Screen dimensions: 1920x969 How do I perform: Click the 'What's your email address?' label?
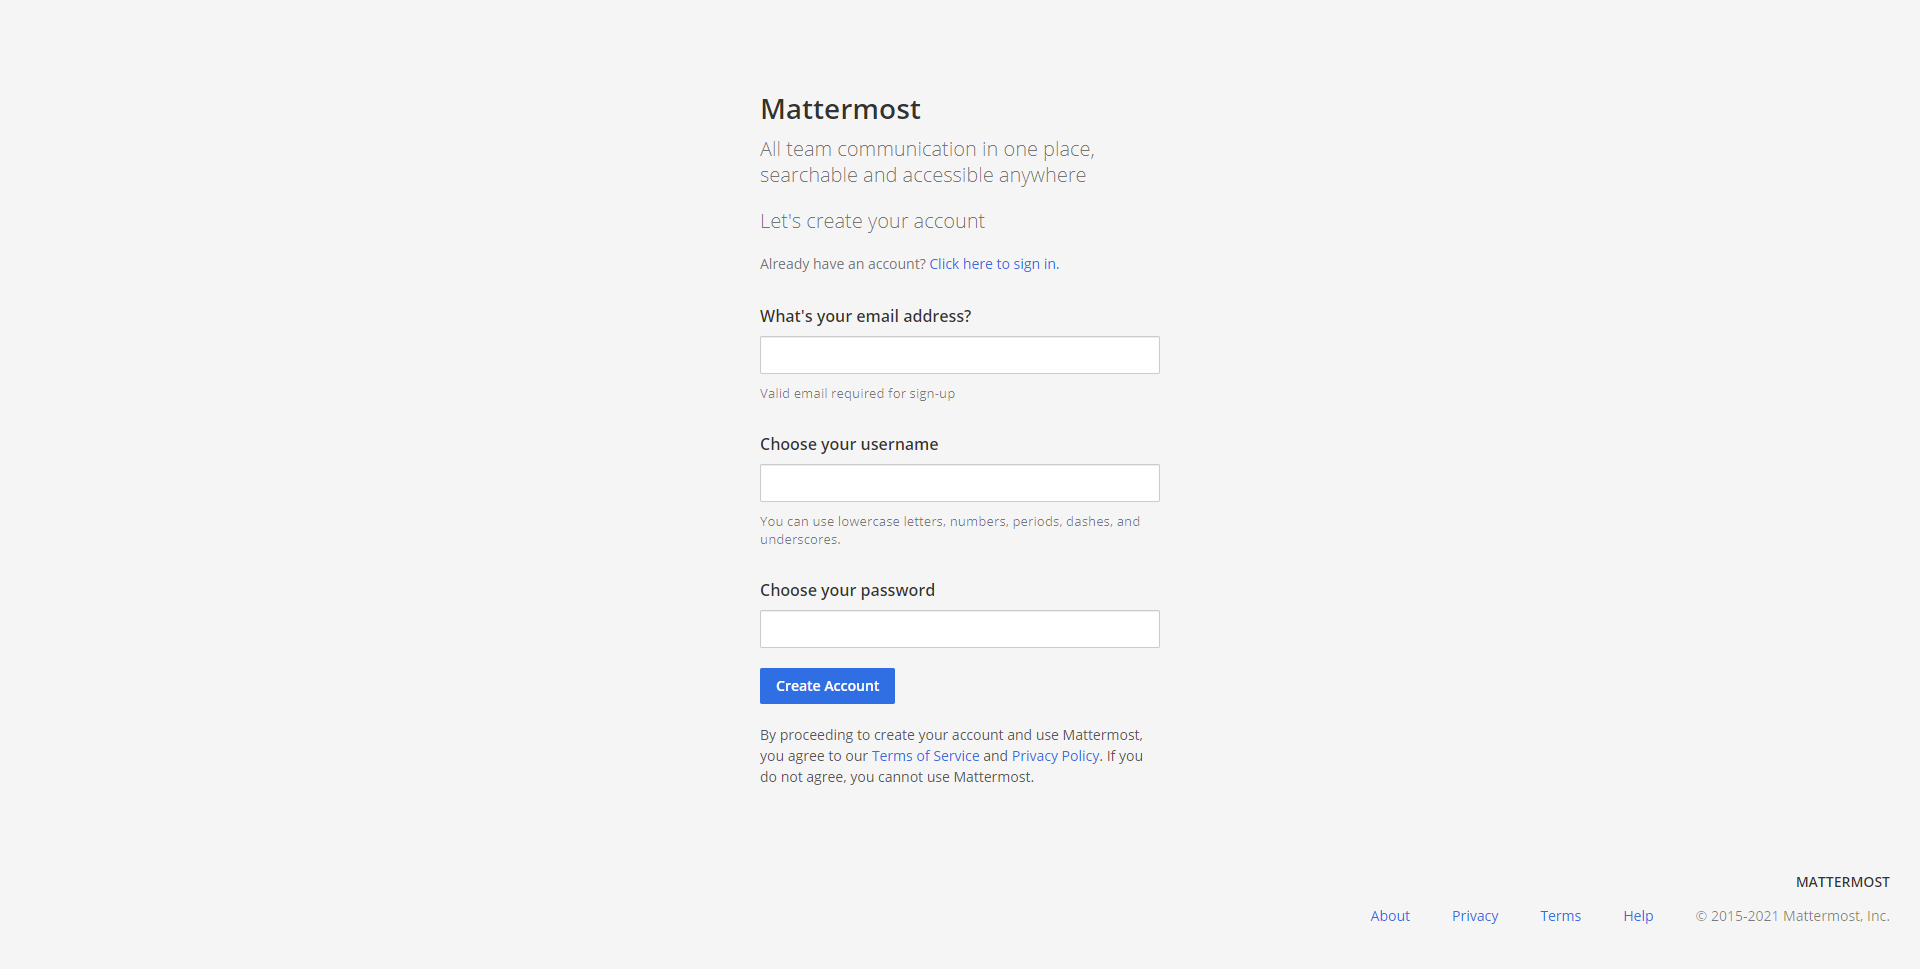click(x=865, y=316)
